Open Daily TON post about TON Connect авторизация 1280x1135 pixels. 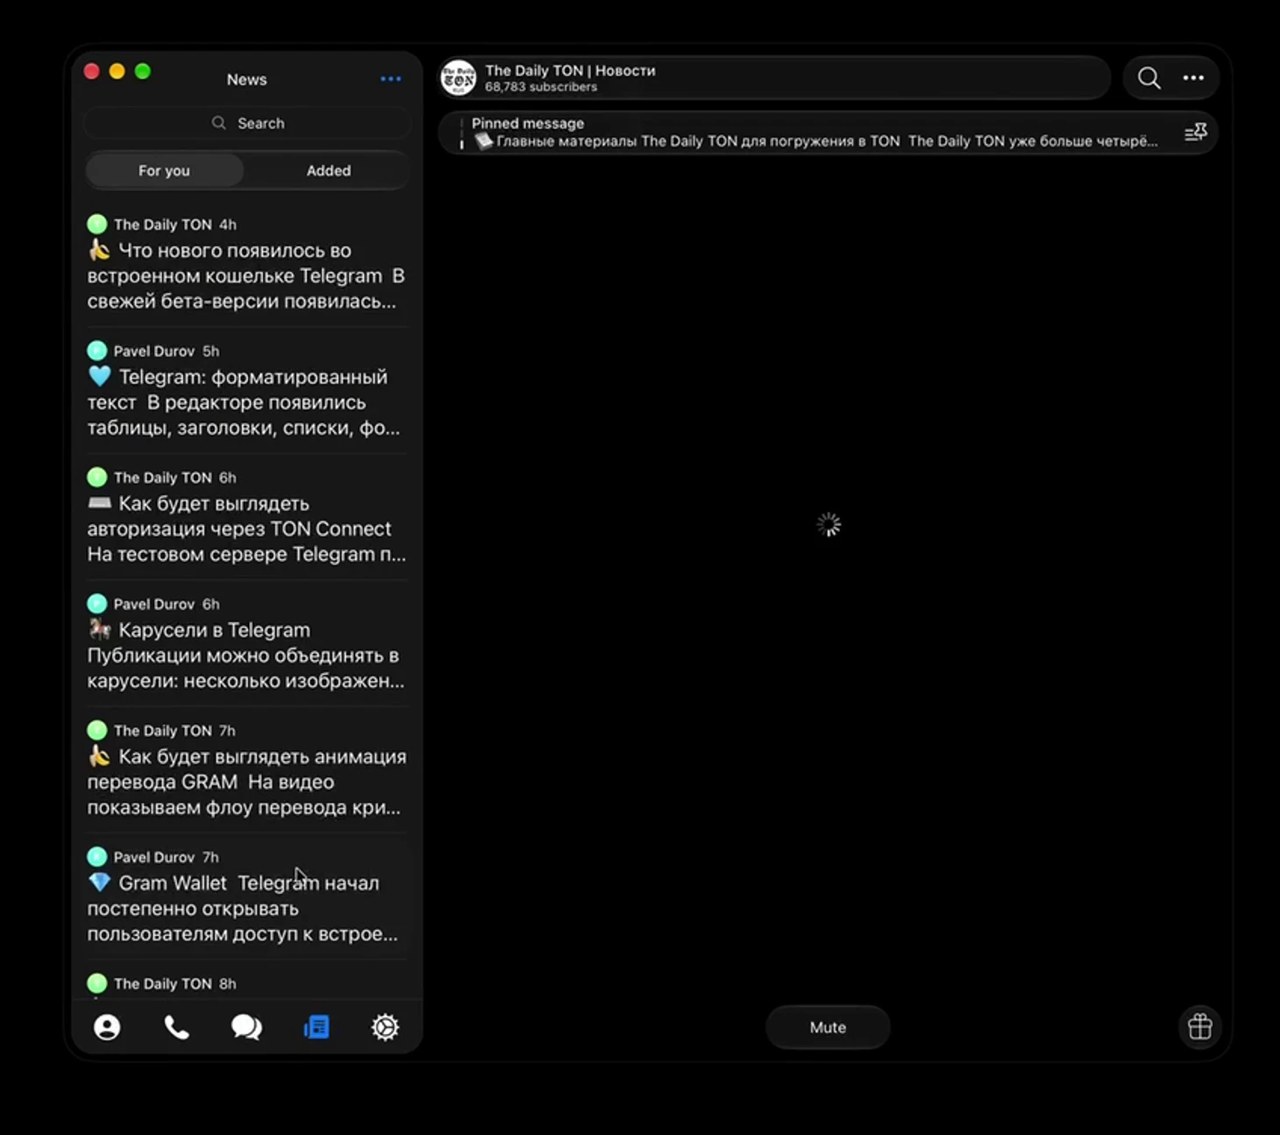247,516
